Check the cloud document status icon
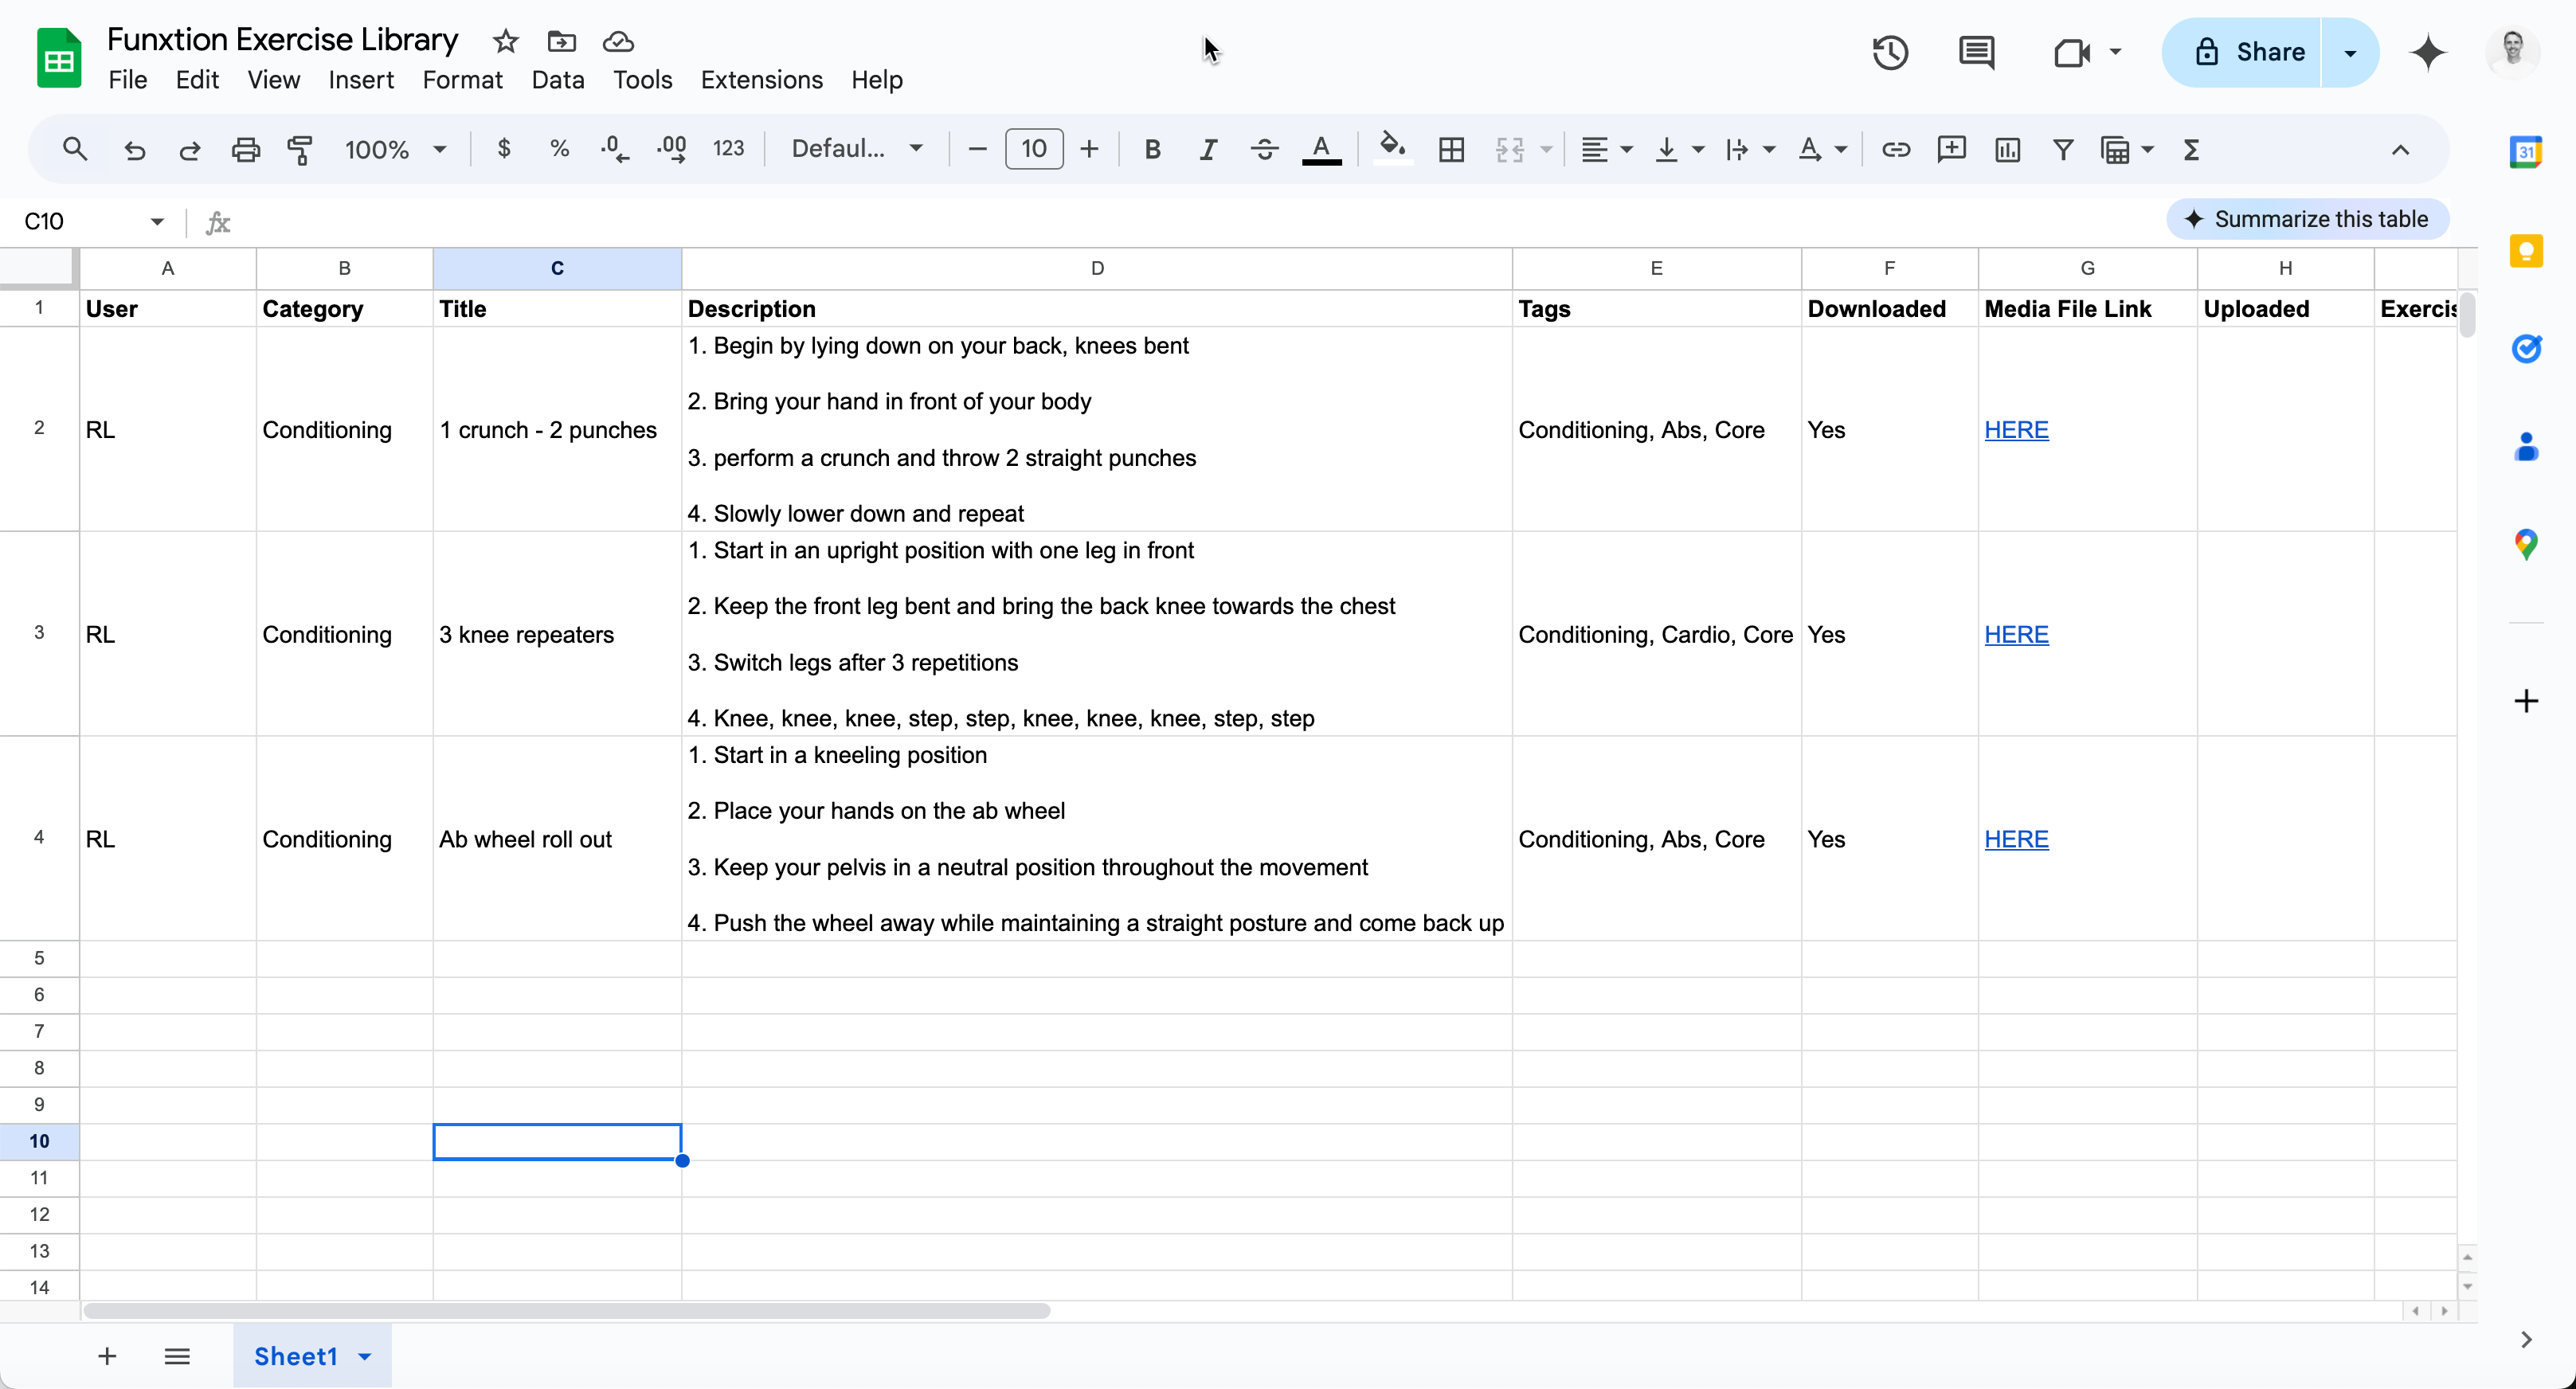The height and width of the screenshot is (1389, 2576). point(618,41)
